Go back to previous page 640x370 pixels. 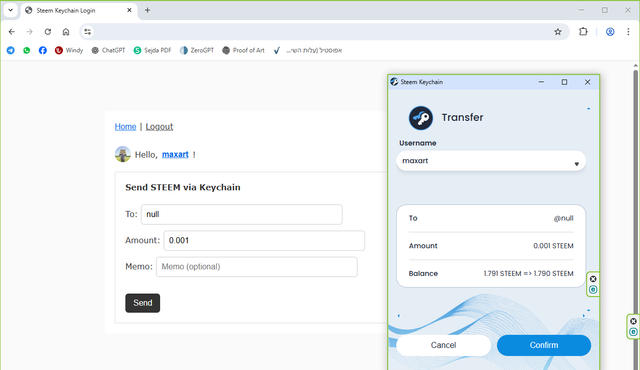[11, 32]
